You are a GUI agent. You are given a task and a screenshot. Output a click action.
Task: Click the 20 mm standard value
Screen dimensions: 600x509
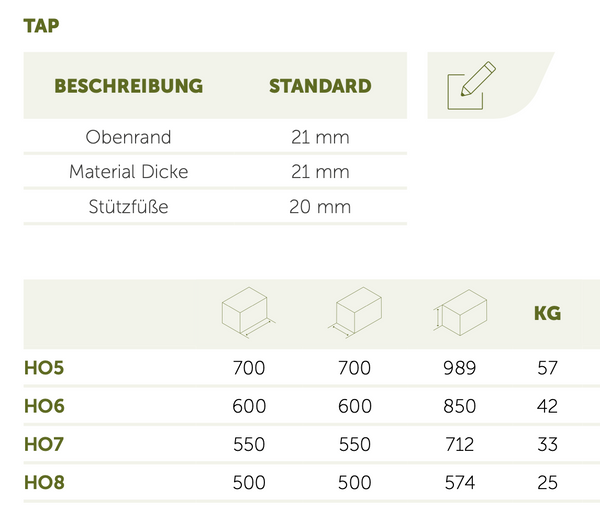[319, 207]
